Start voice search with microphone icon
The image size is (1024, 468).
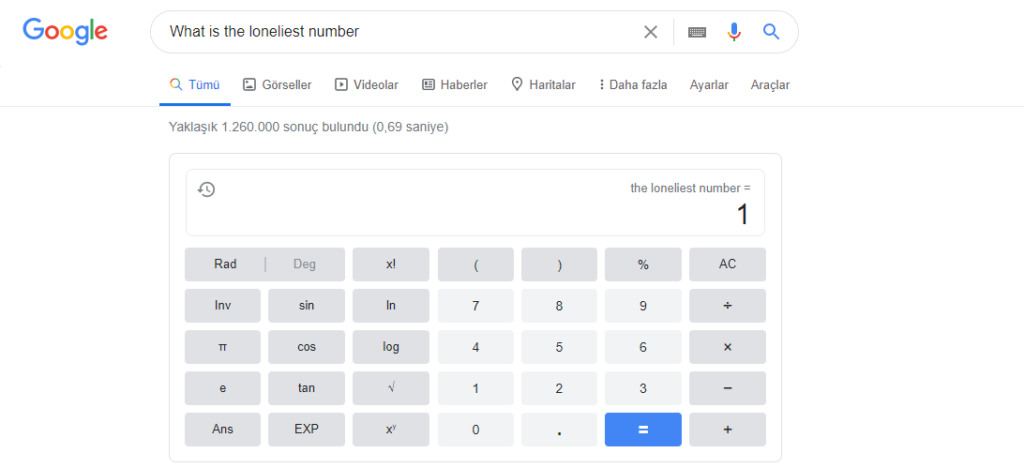point(734,32)
